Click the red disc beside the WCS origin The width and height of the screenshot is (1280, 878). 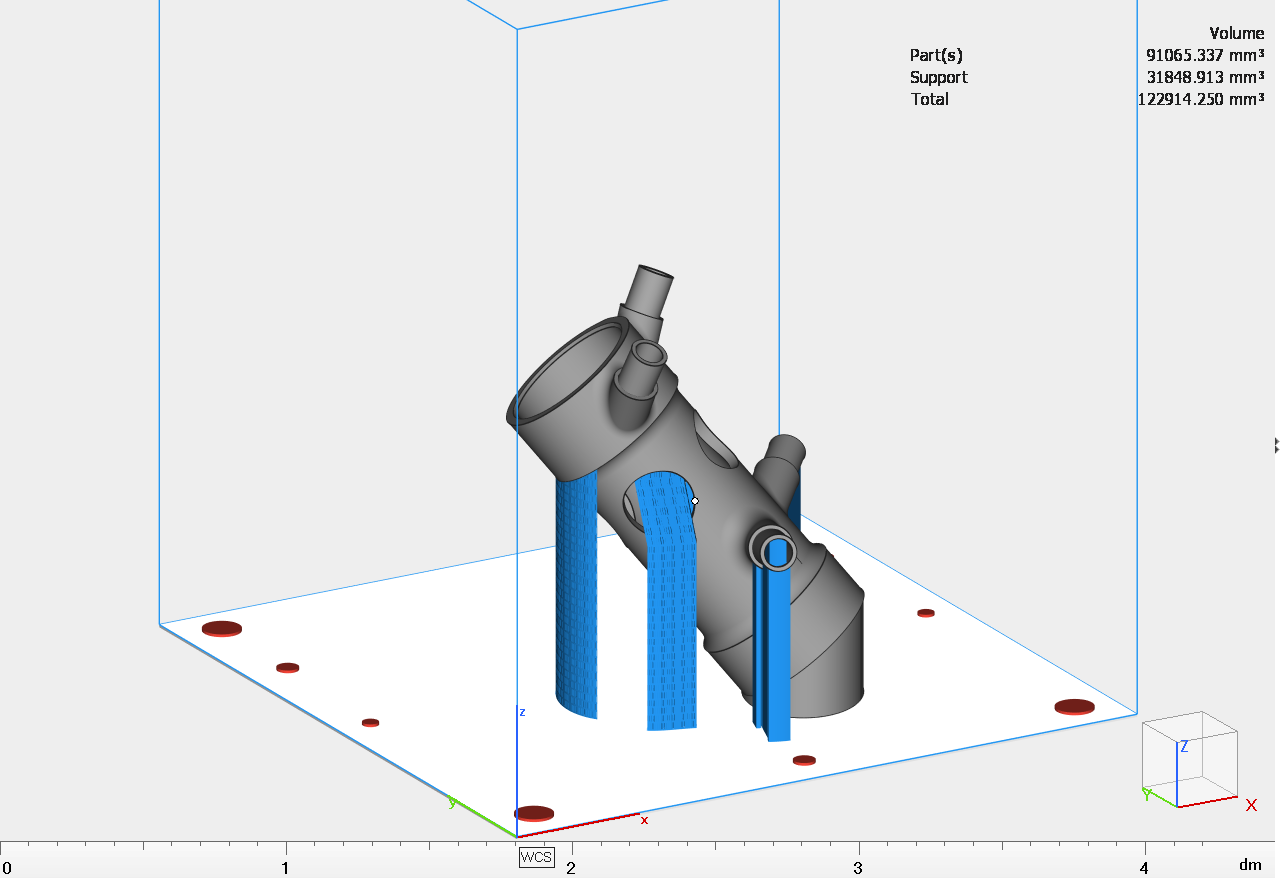point(535,813)
